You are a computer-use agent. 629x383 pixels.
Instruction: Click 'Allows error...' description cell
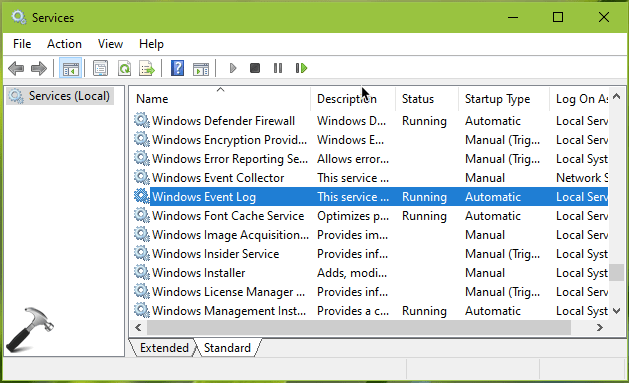click(353, 159)
